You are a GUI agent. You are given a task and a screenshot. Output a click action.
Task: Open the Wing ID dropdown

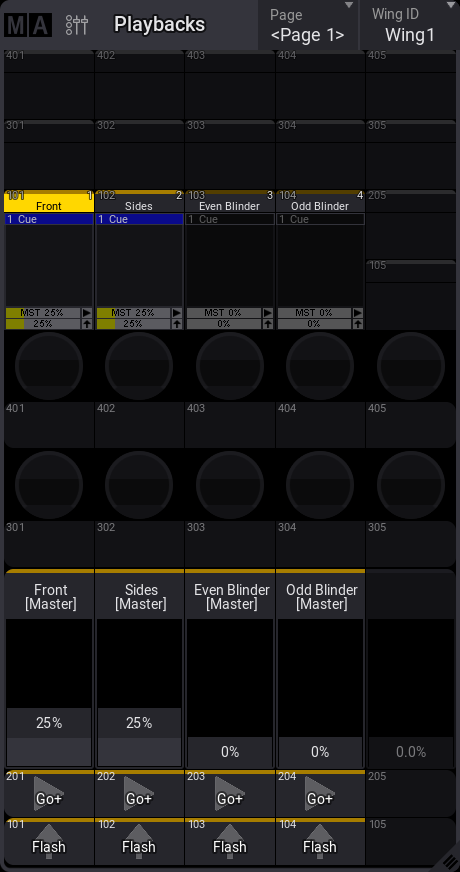coord(410,25)
